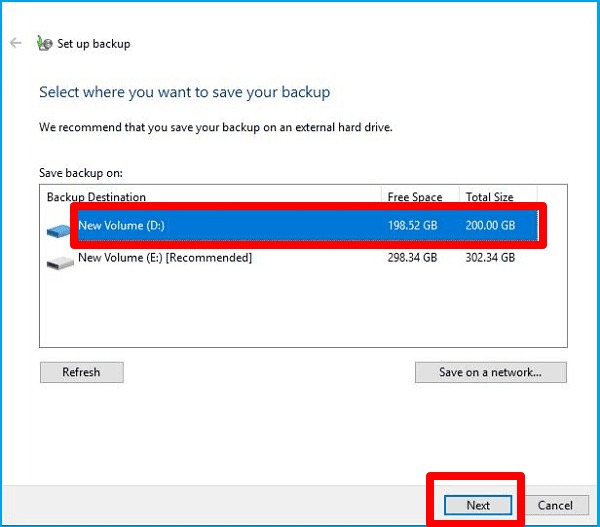
Task: Click the Set up backup wizard icon
Action: coord(44,43)
